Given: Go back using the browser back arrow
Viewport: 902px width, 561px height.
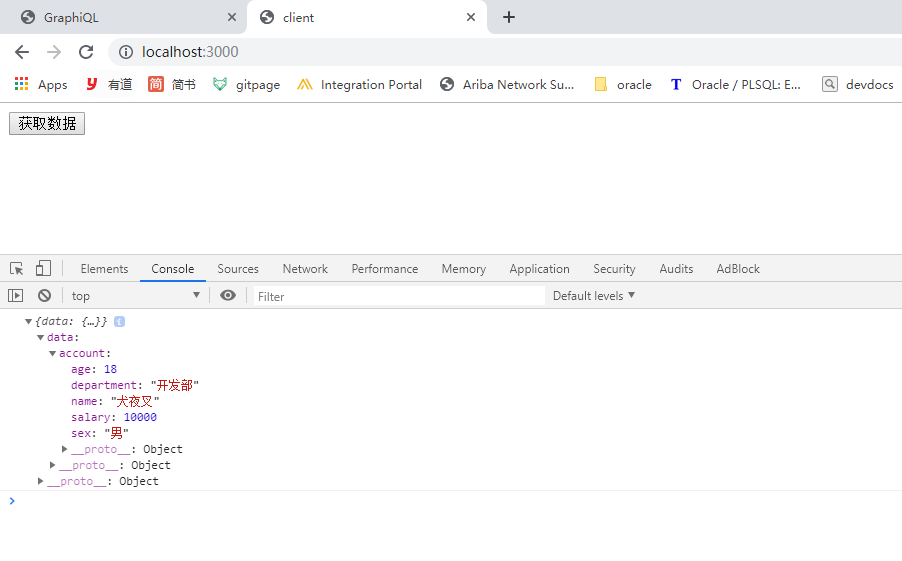Looking at the screenshot, I should 22,52.
